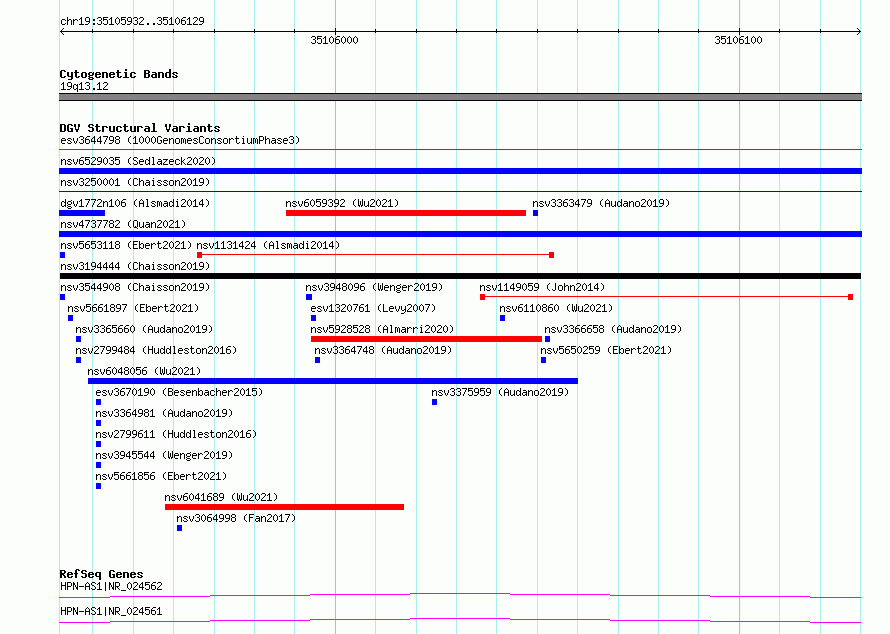Click the nsv6041689 Wu2021 red bar
Image resolution: width=890 pixels, height=634 pixels.
[284, 507]
